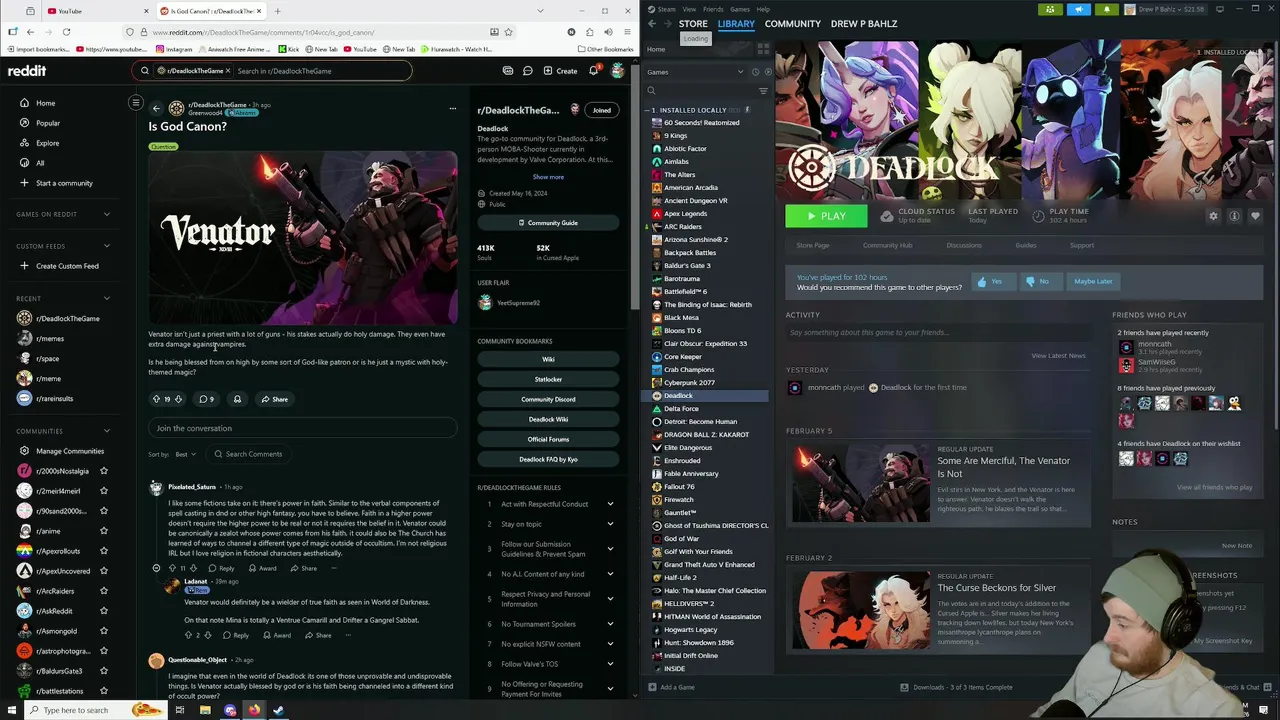Open Community Guide button
Screen dimensions: 1280x720
[548, 223]
